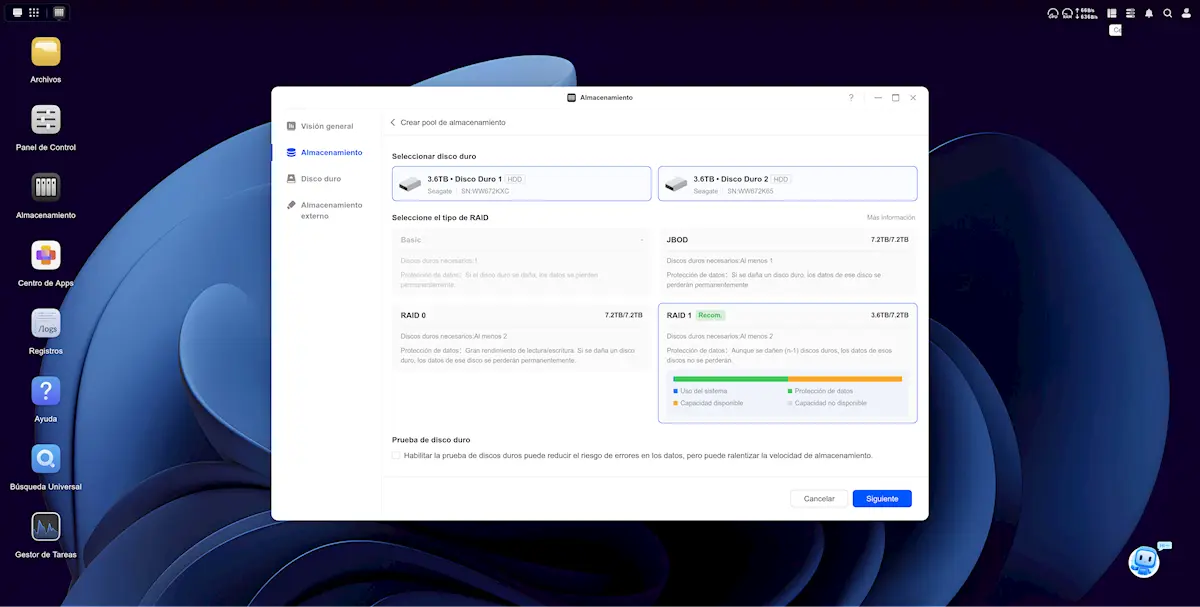Open the Disco duro sidebar section
This screenshot has height=607, width=1200.
tap(320, 179)
